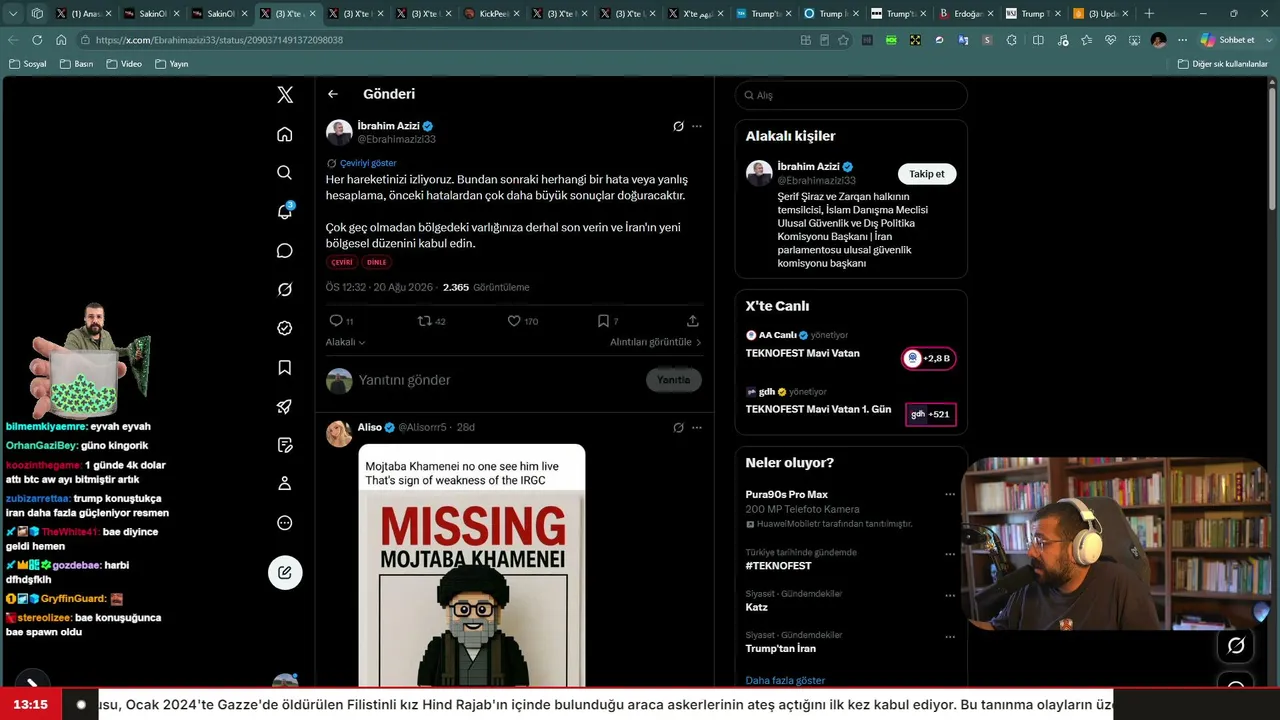Open more options for #TEKNOFEST trend
Image resolution: width=1280 pixels, height=720 pixels.
click(950, 554)
